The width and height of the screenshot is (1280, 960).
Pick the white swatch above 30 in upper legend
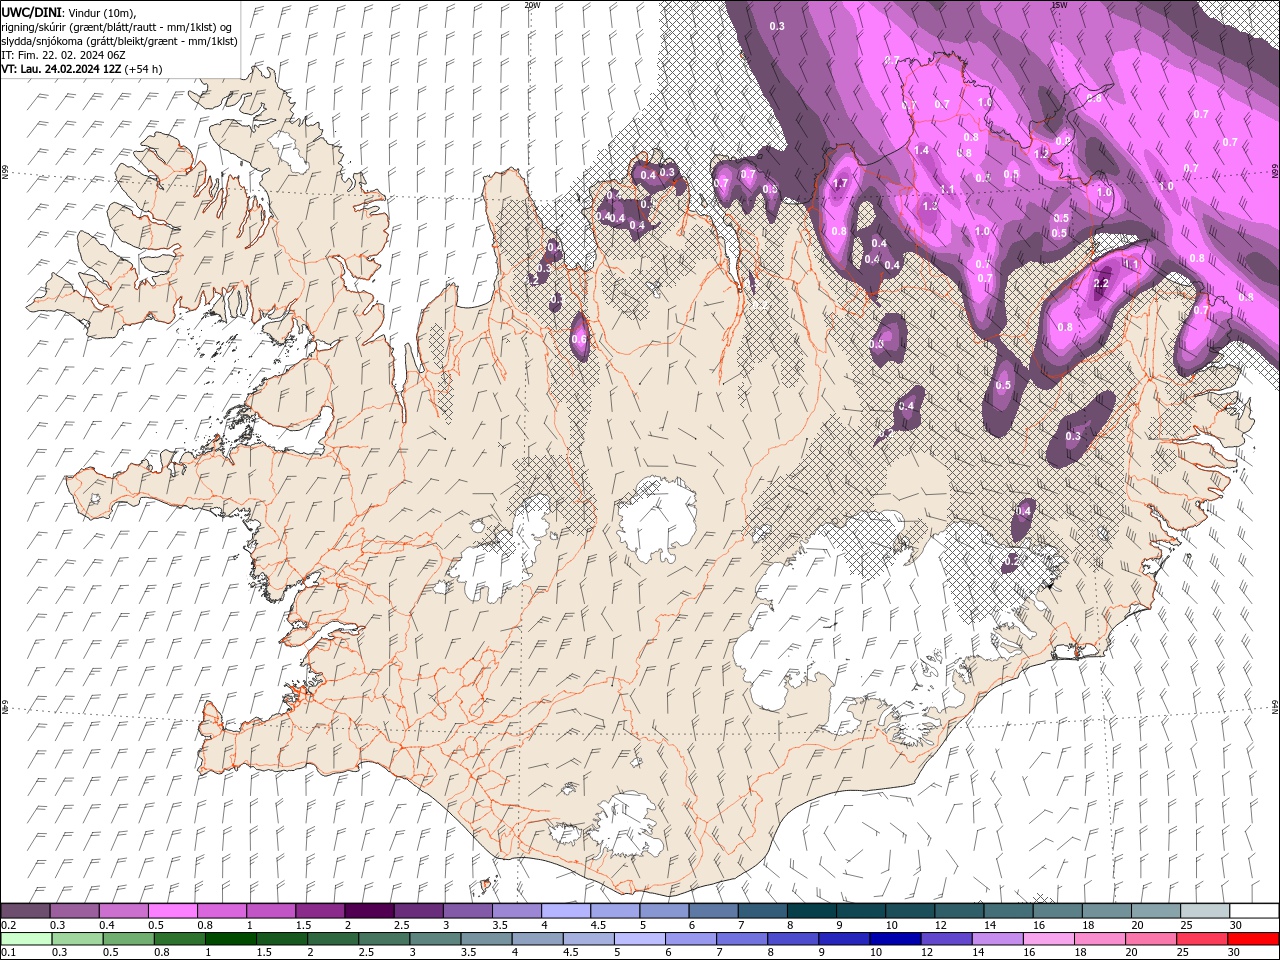coord(1253,911)
